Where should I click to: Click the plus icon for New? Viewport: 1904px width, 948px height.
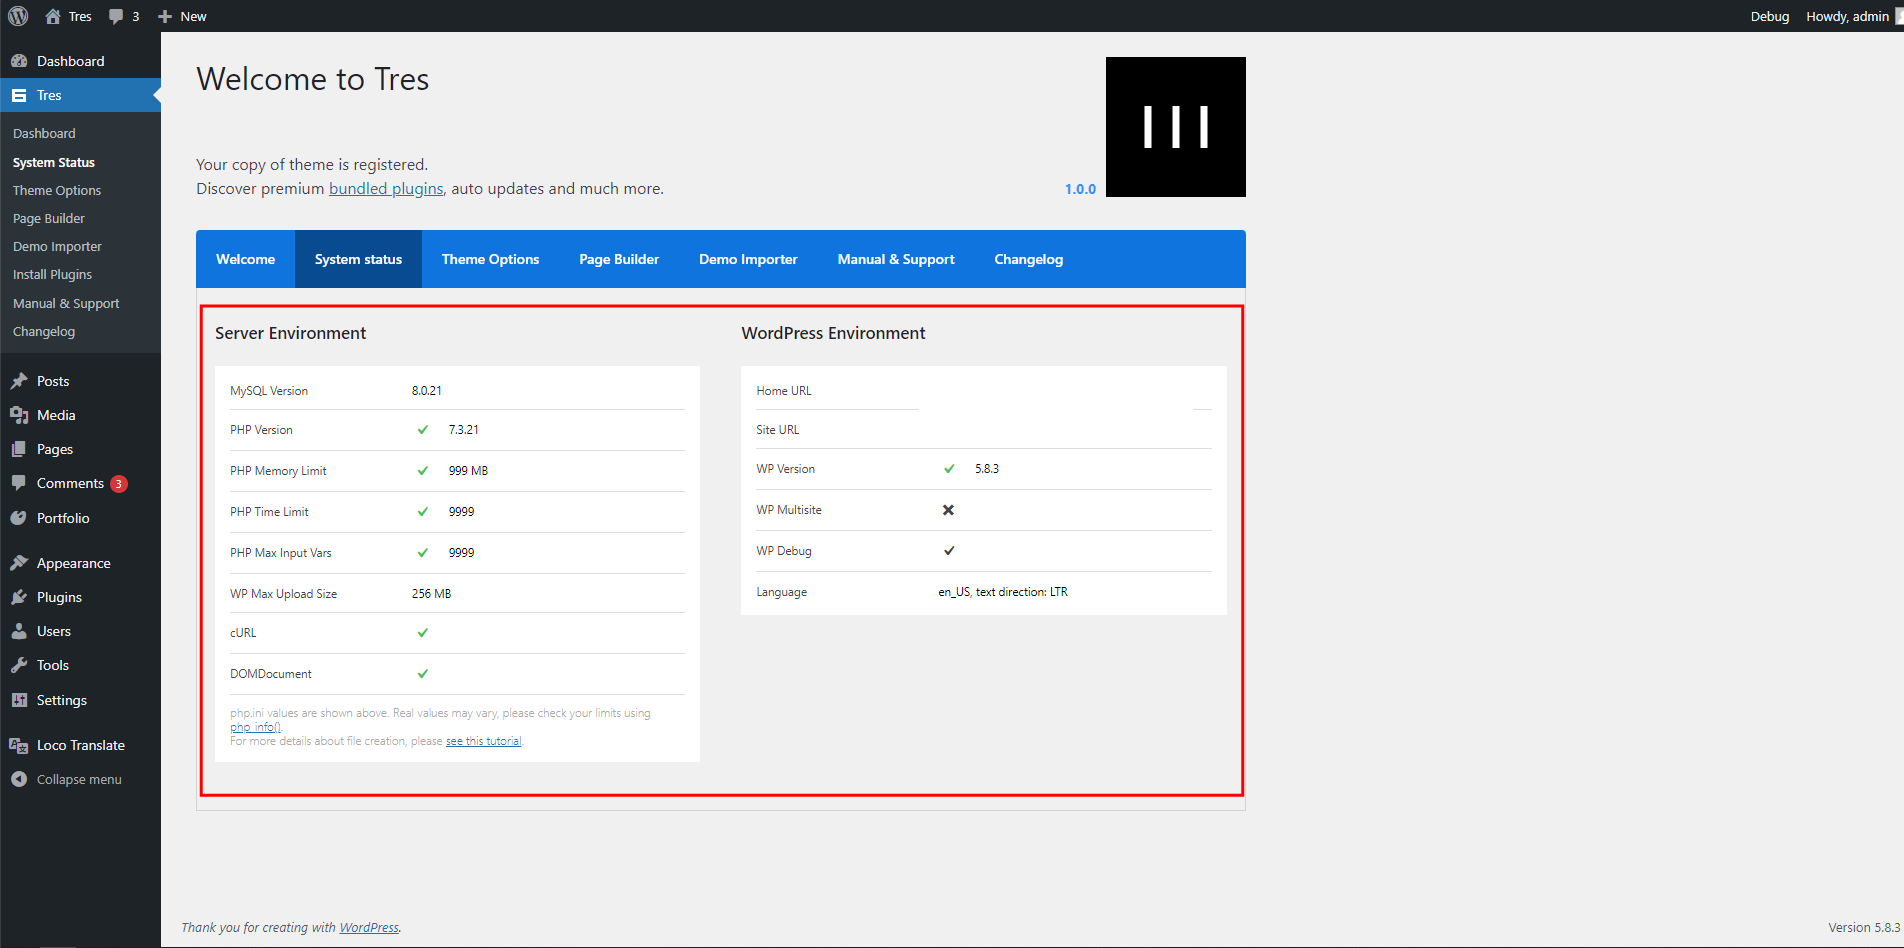[x=166, y=16]
